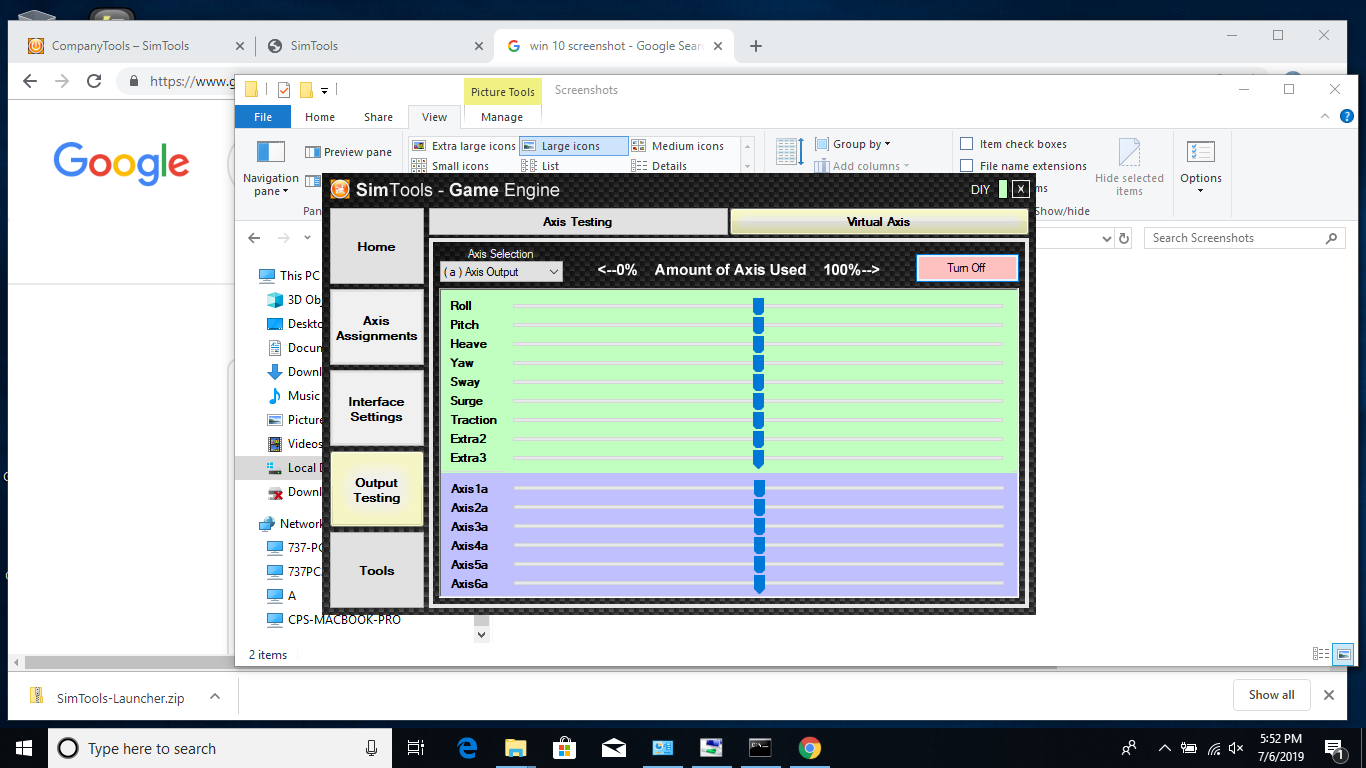Click the Yaw slider handle
1366x768 pixels.
point(758,362)
